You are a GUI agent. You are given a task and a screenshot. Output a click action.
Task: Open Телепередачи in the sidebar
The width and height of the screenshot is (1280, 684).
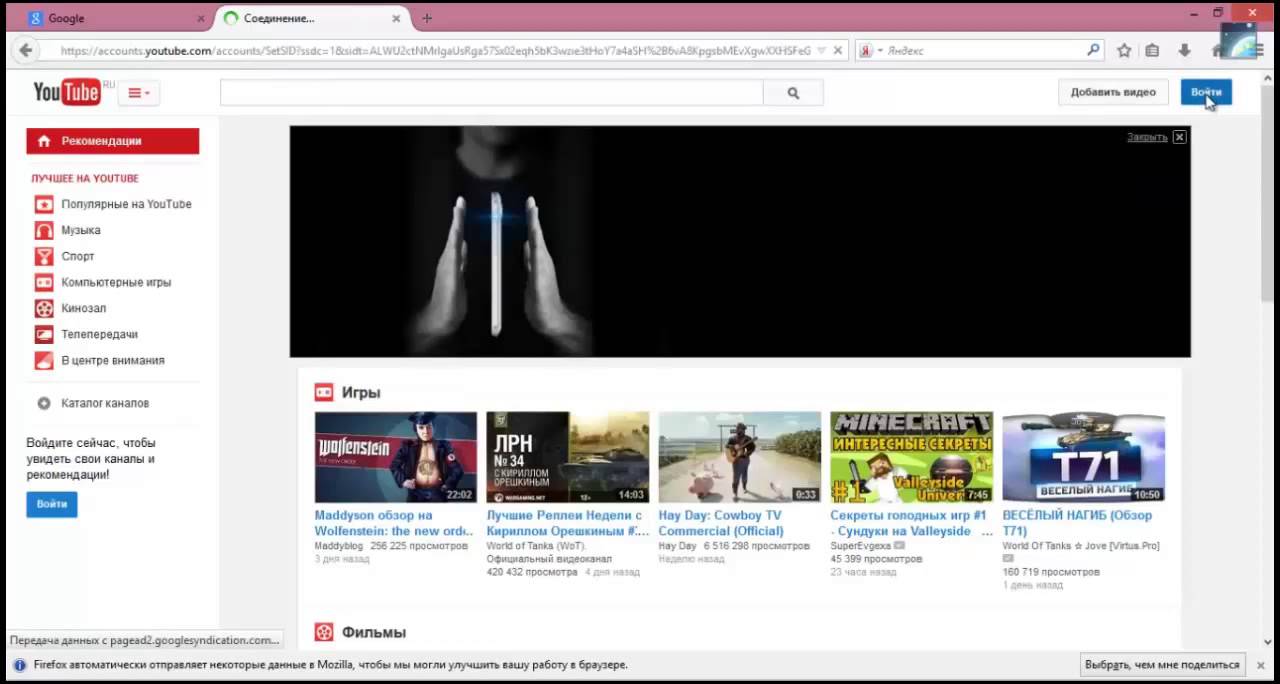[x=99, y=334]
